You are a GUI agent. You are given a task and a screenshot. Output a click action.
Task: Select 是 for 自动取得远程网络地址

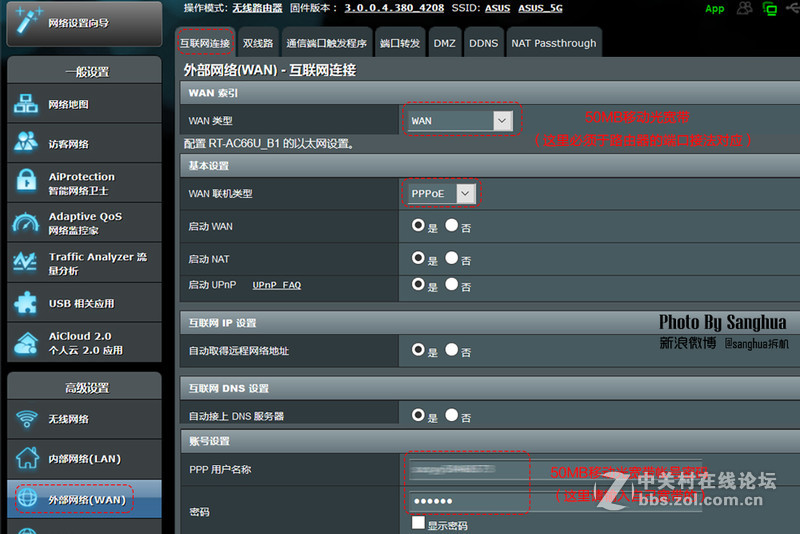418,349
